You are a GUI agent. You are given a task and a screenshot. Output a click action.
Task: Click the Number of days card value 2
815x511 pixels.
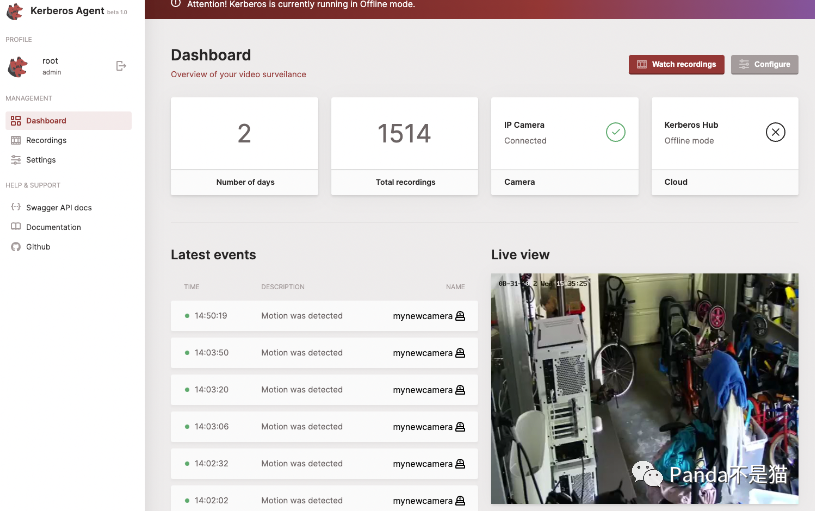pos(244,134)
